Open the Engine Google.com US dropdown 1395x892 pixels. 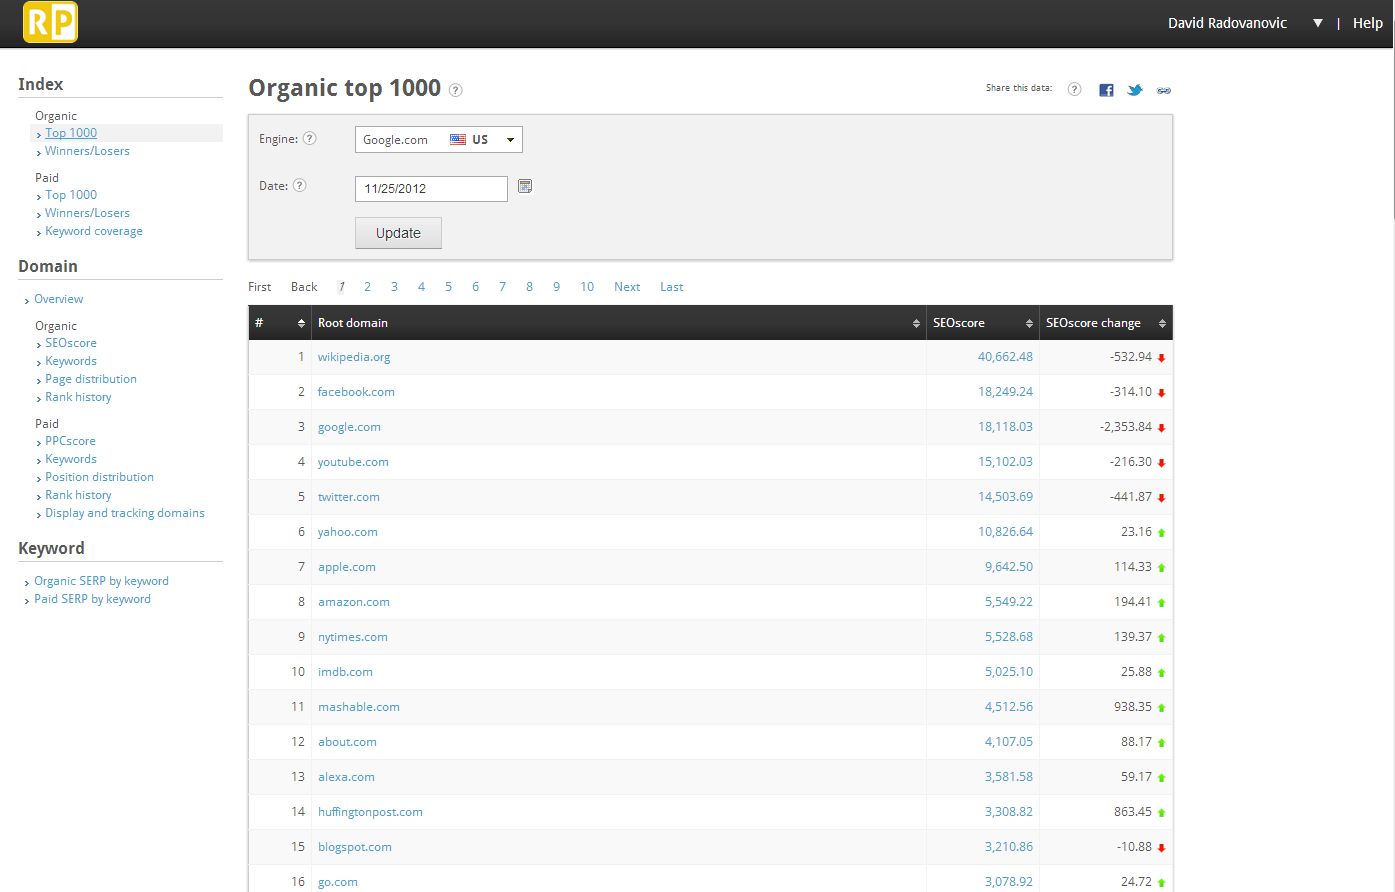point(439,139)
